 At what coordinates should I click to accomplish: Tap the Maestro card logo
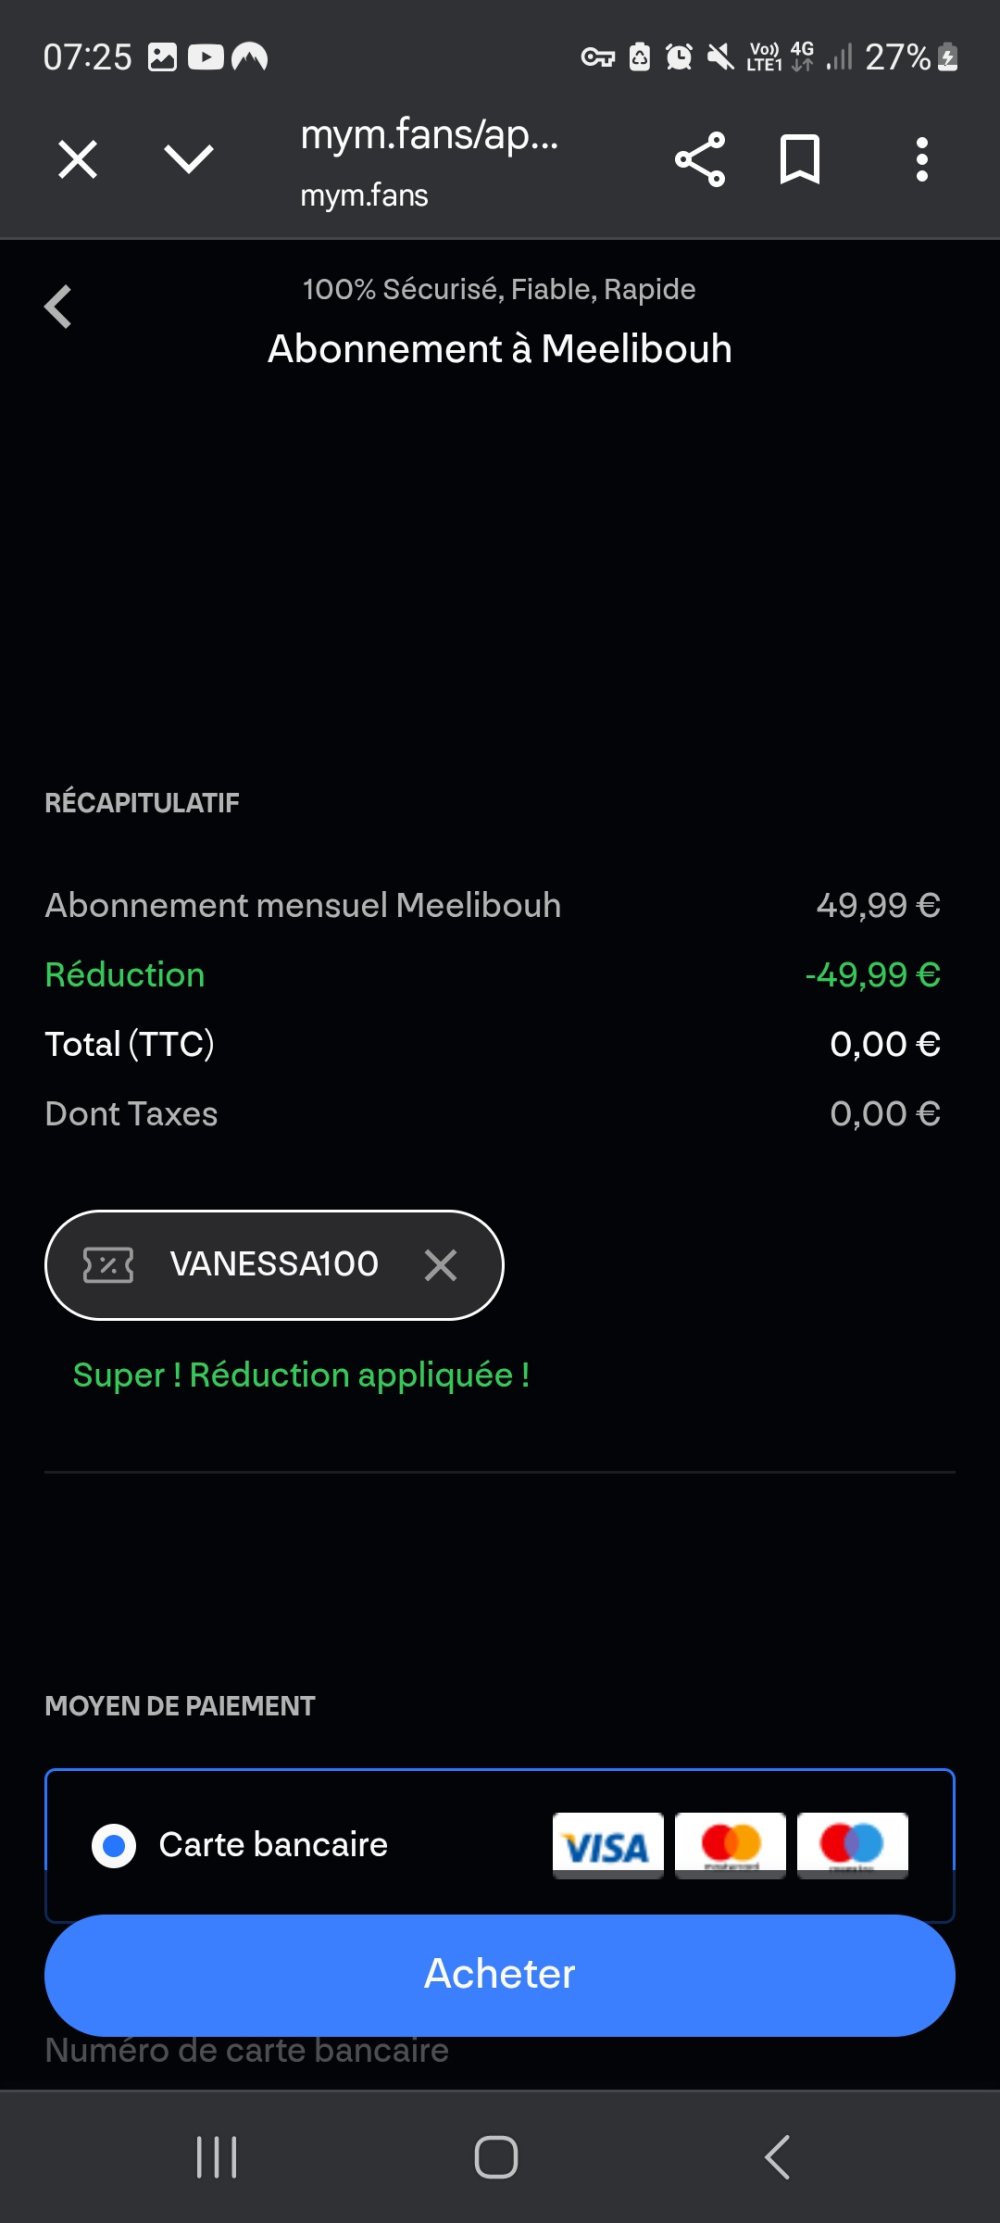click(x=852, y=1845)
